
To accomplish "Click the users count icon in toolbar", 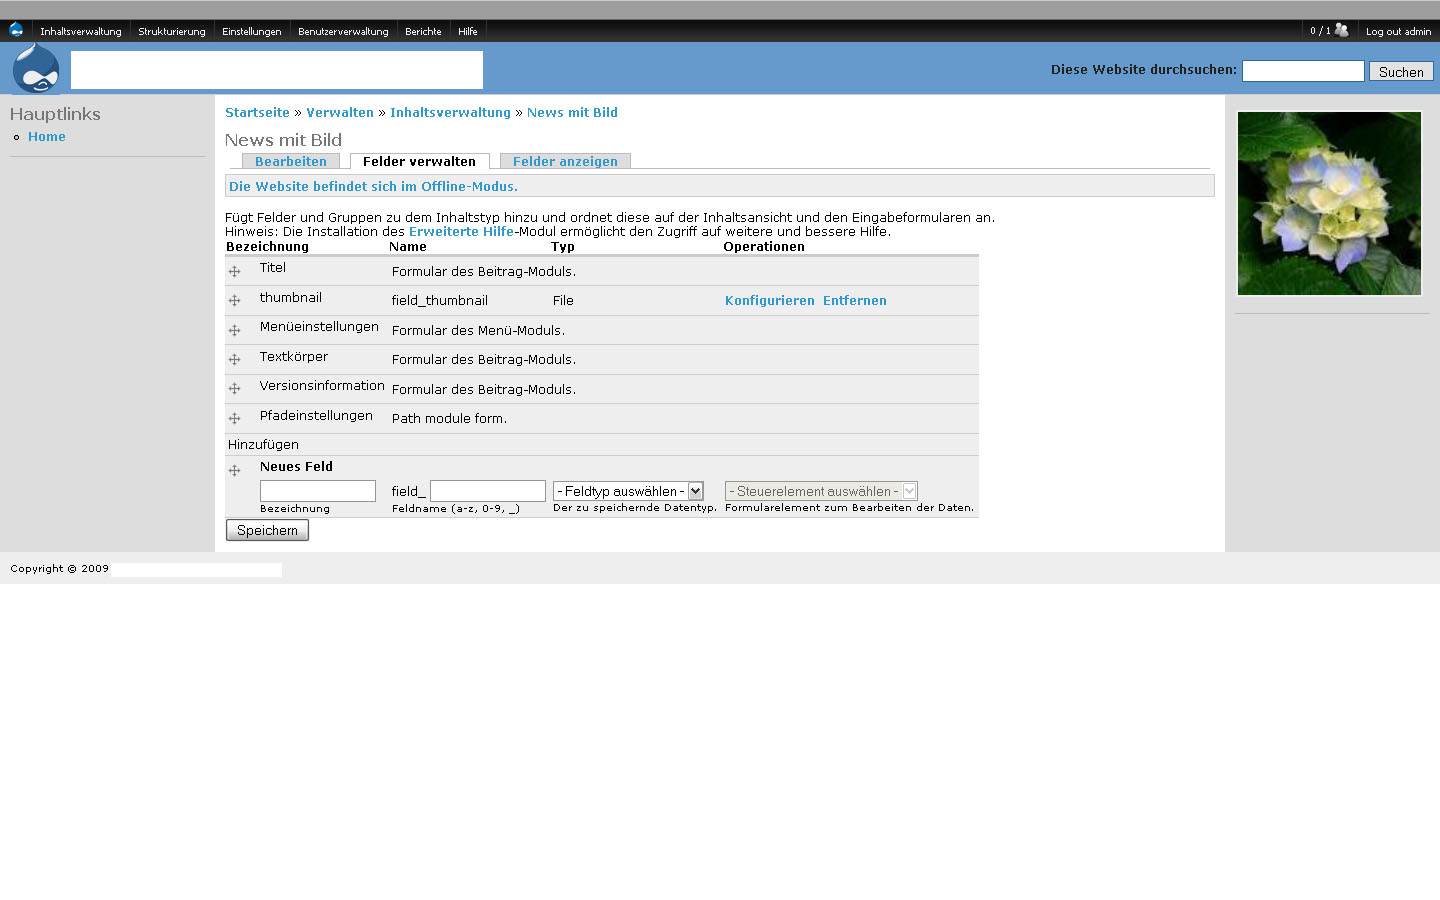I will click(1341, 31).
